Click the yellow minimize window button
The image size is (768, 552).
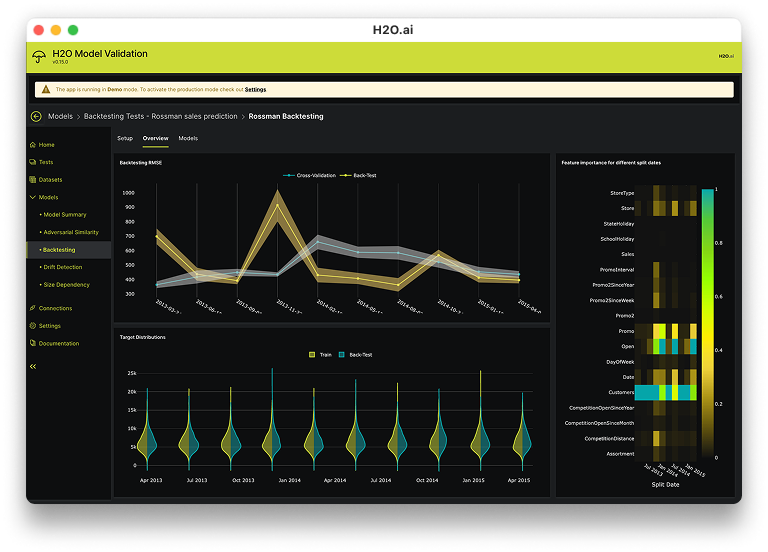tap(56, 30)
